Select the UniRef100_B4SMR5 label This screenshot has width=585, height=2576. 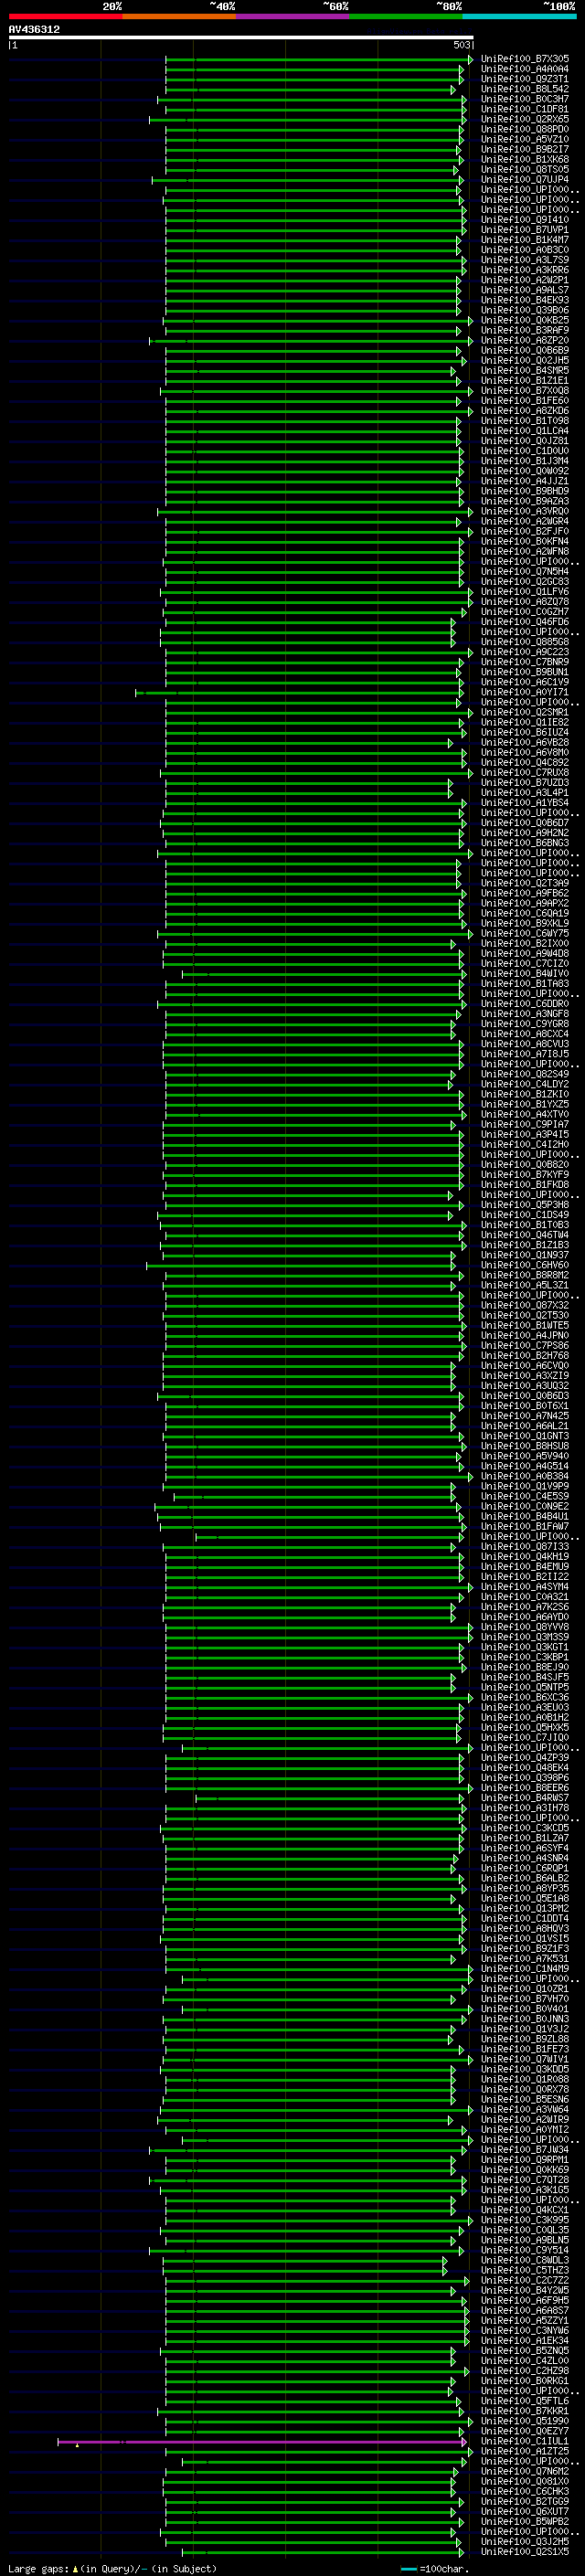[524, 370]
